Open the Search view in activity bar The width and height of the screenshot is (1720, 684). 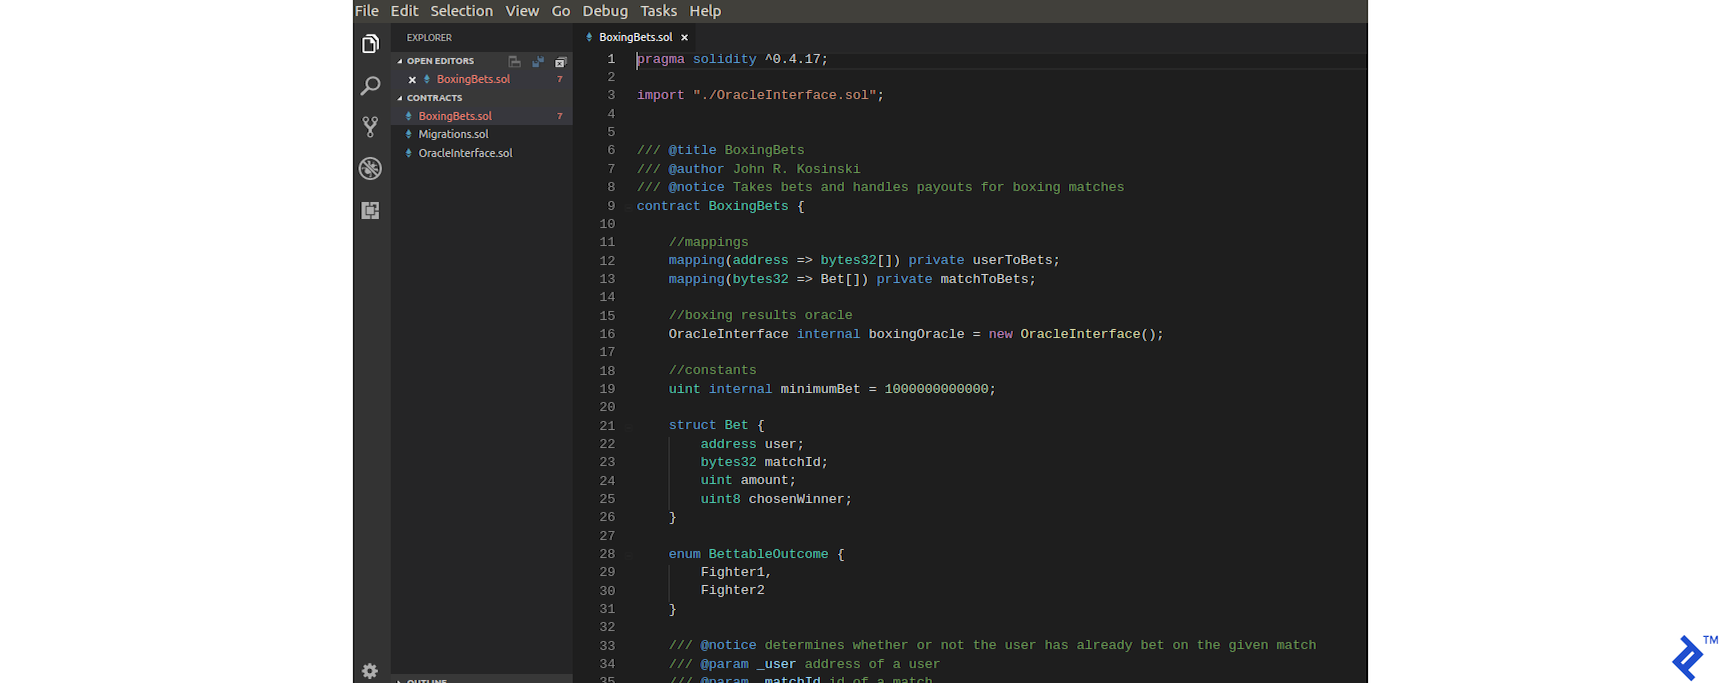pyautogui.click(x=370, y=86)
